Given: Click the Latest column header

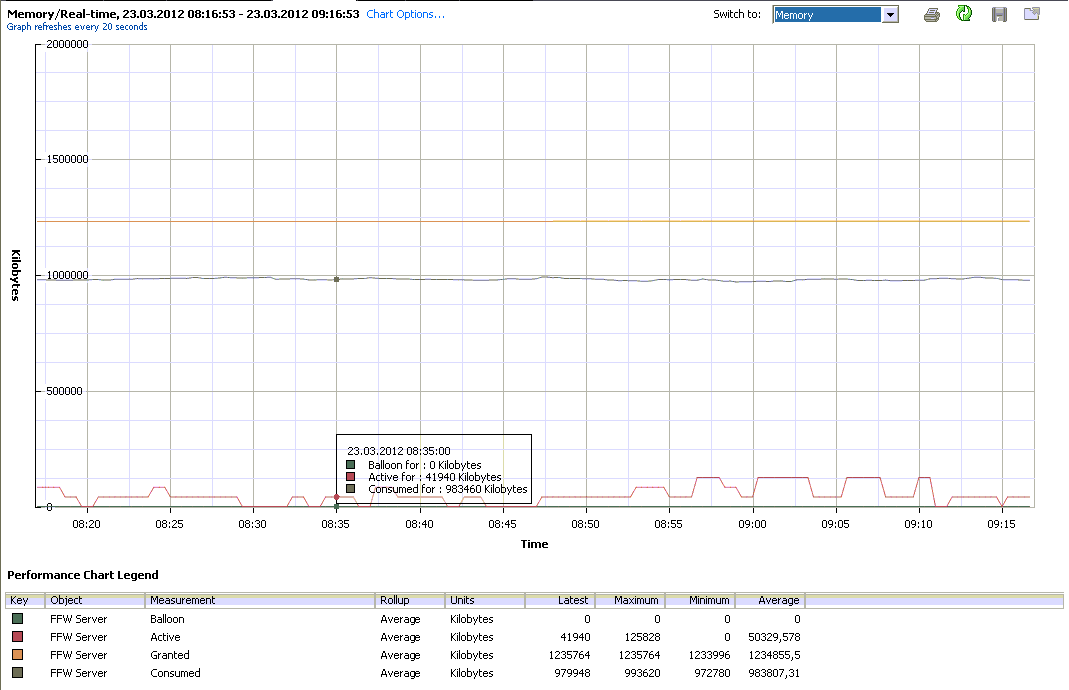Looking at the screenshot, I should coord(560,600).
